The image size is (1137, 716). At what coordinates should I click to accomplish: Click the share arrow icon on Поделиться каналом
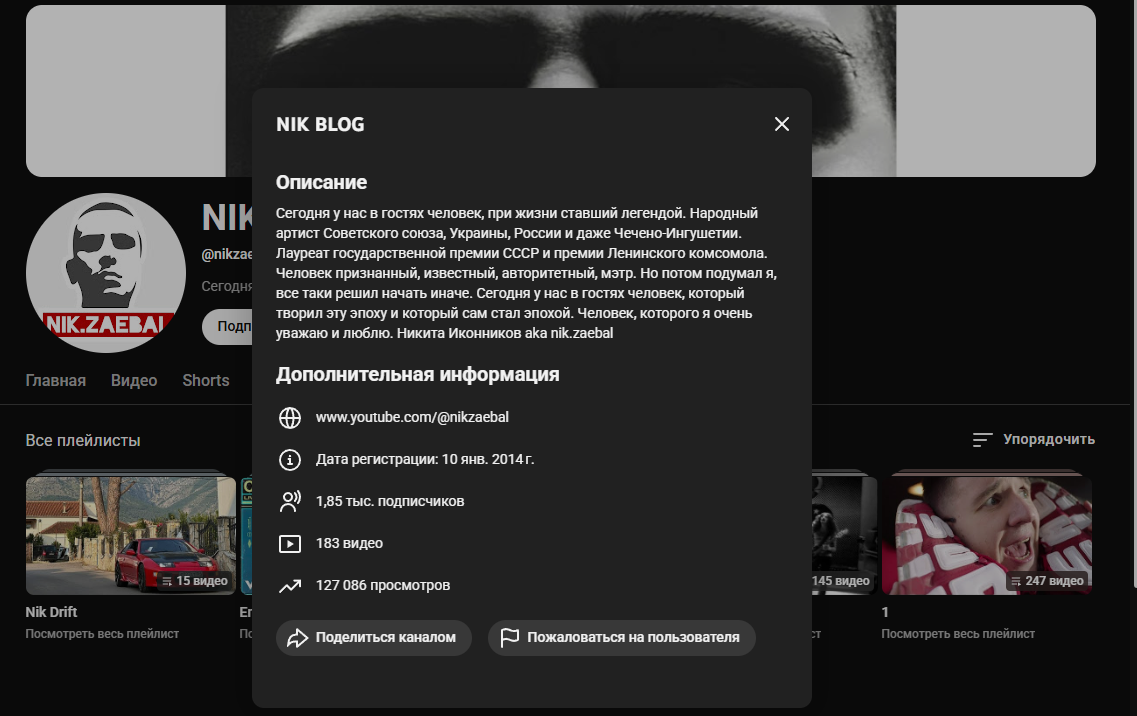[298, 637]
